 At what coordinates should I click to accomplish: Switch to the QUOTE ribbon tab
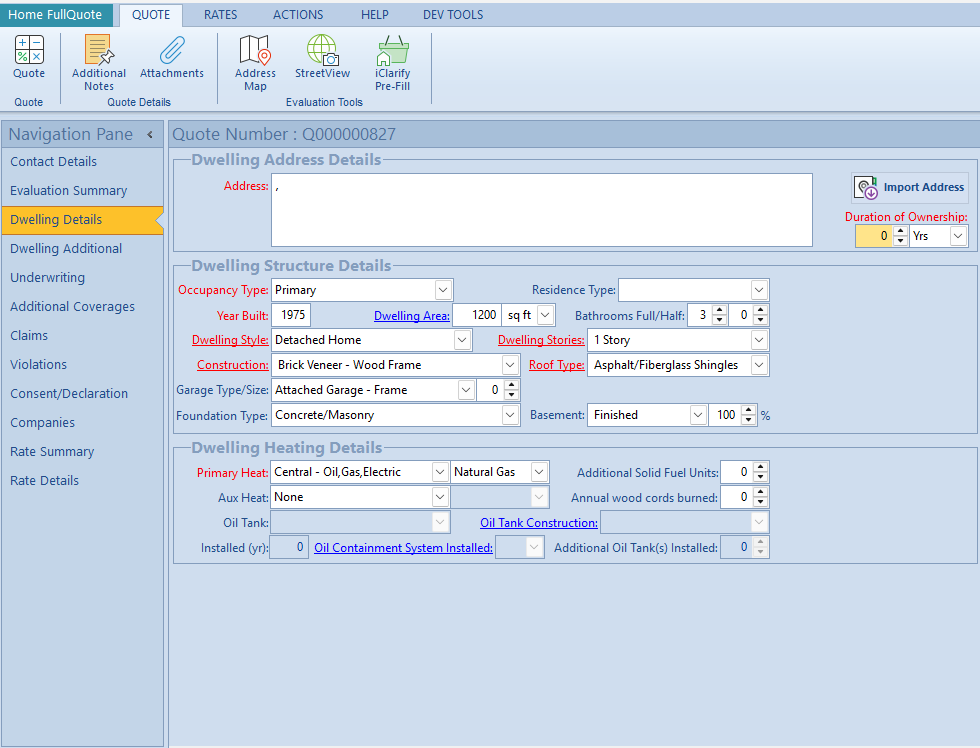[x=151, y=15]
